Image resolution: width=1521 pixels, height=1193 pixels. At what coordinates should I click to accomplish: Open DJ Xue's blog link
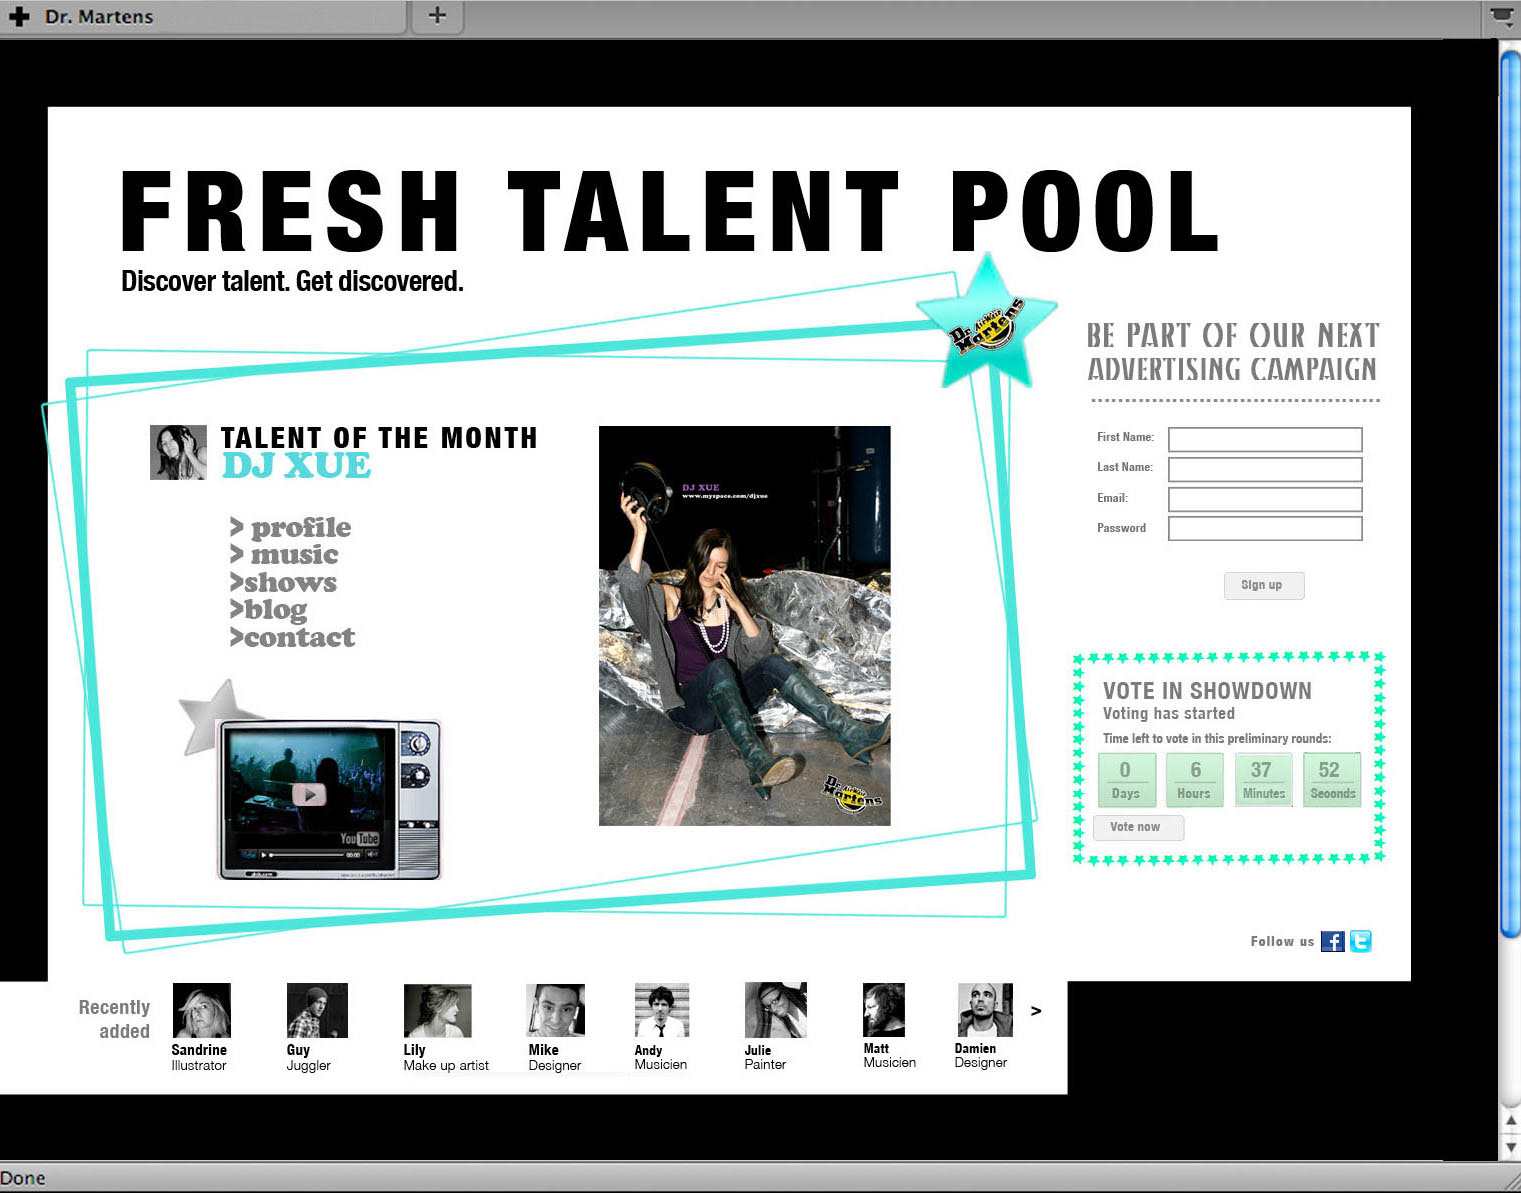268,610
